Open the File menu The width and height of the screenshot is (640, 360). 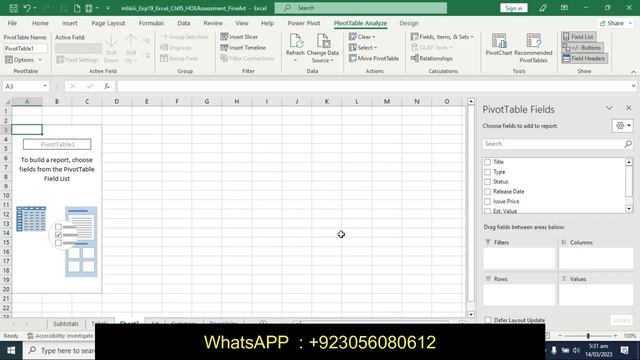12,23
